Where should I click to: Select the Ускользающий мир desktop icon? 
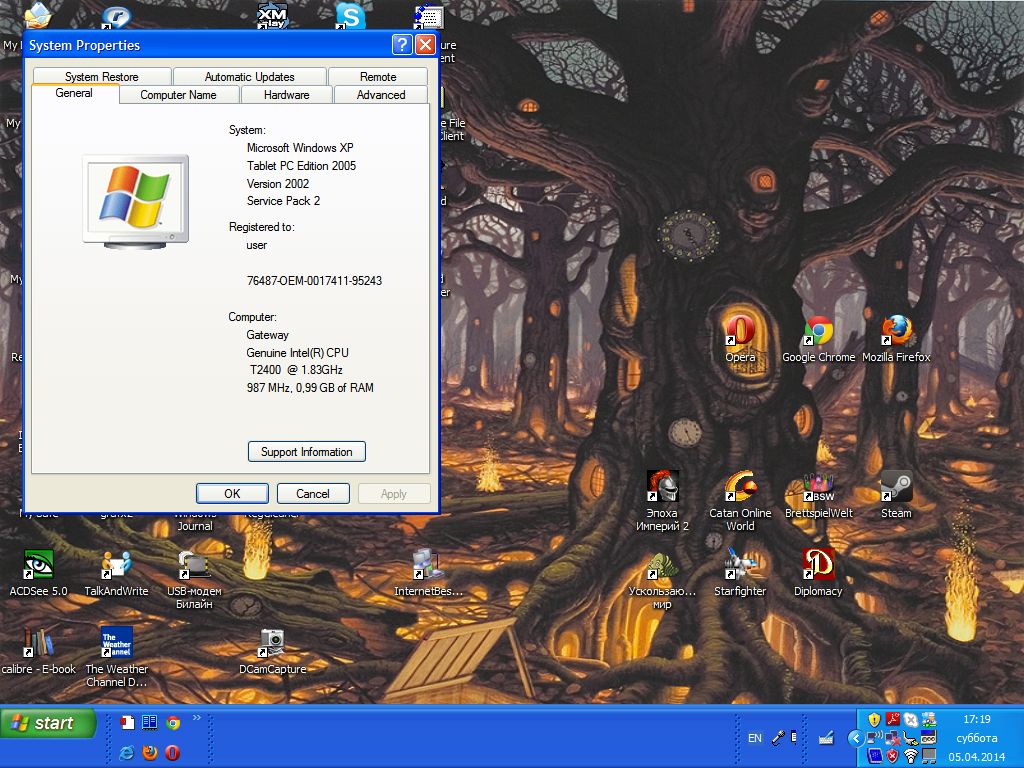(662, 579)
